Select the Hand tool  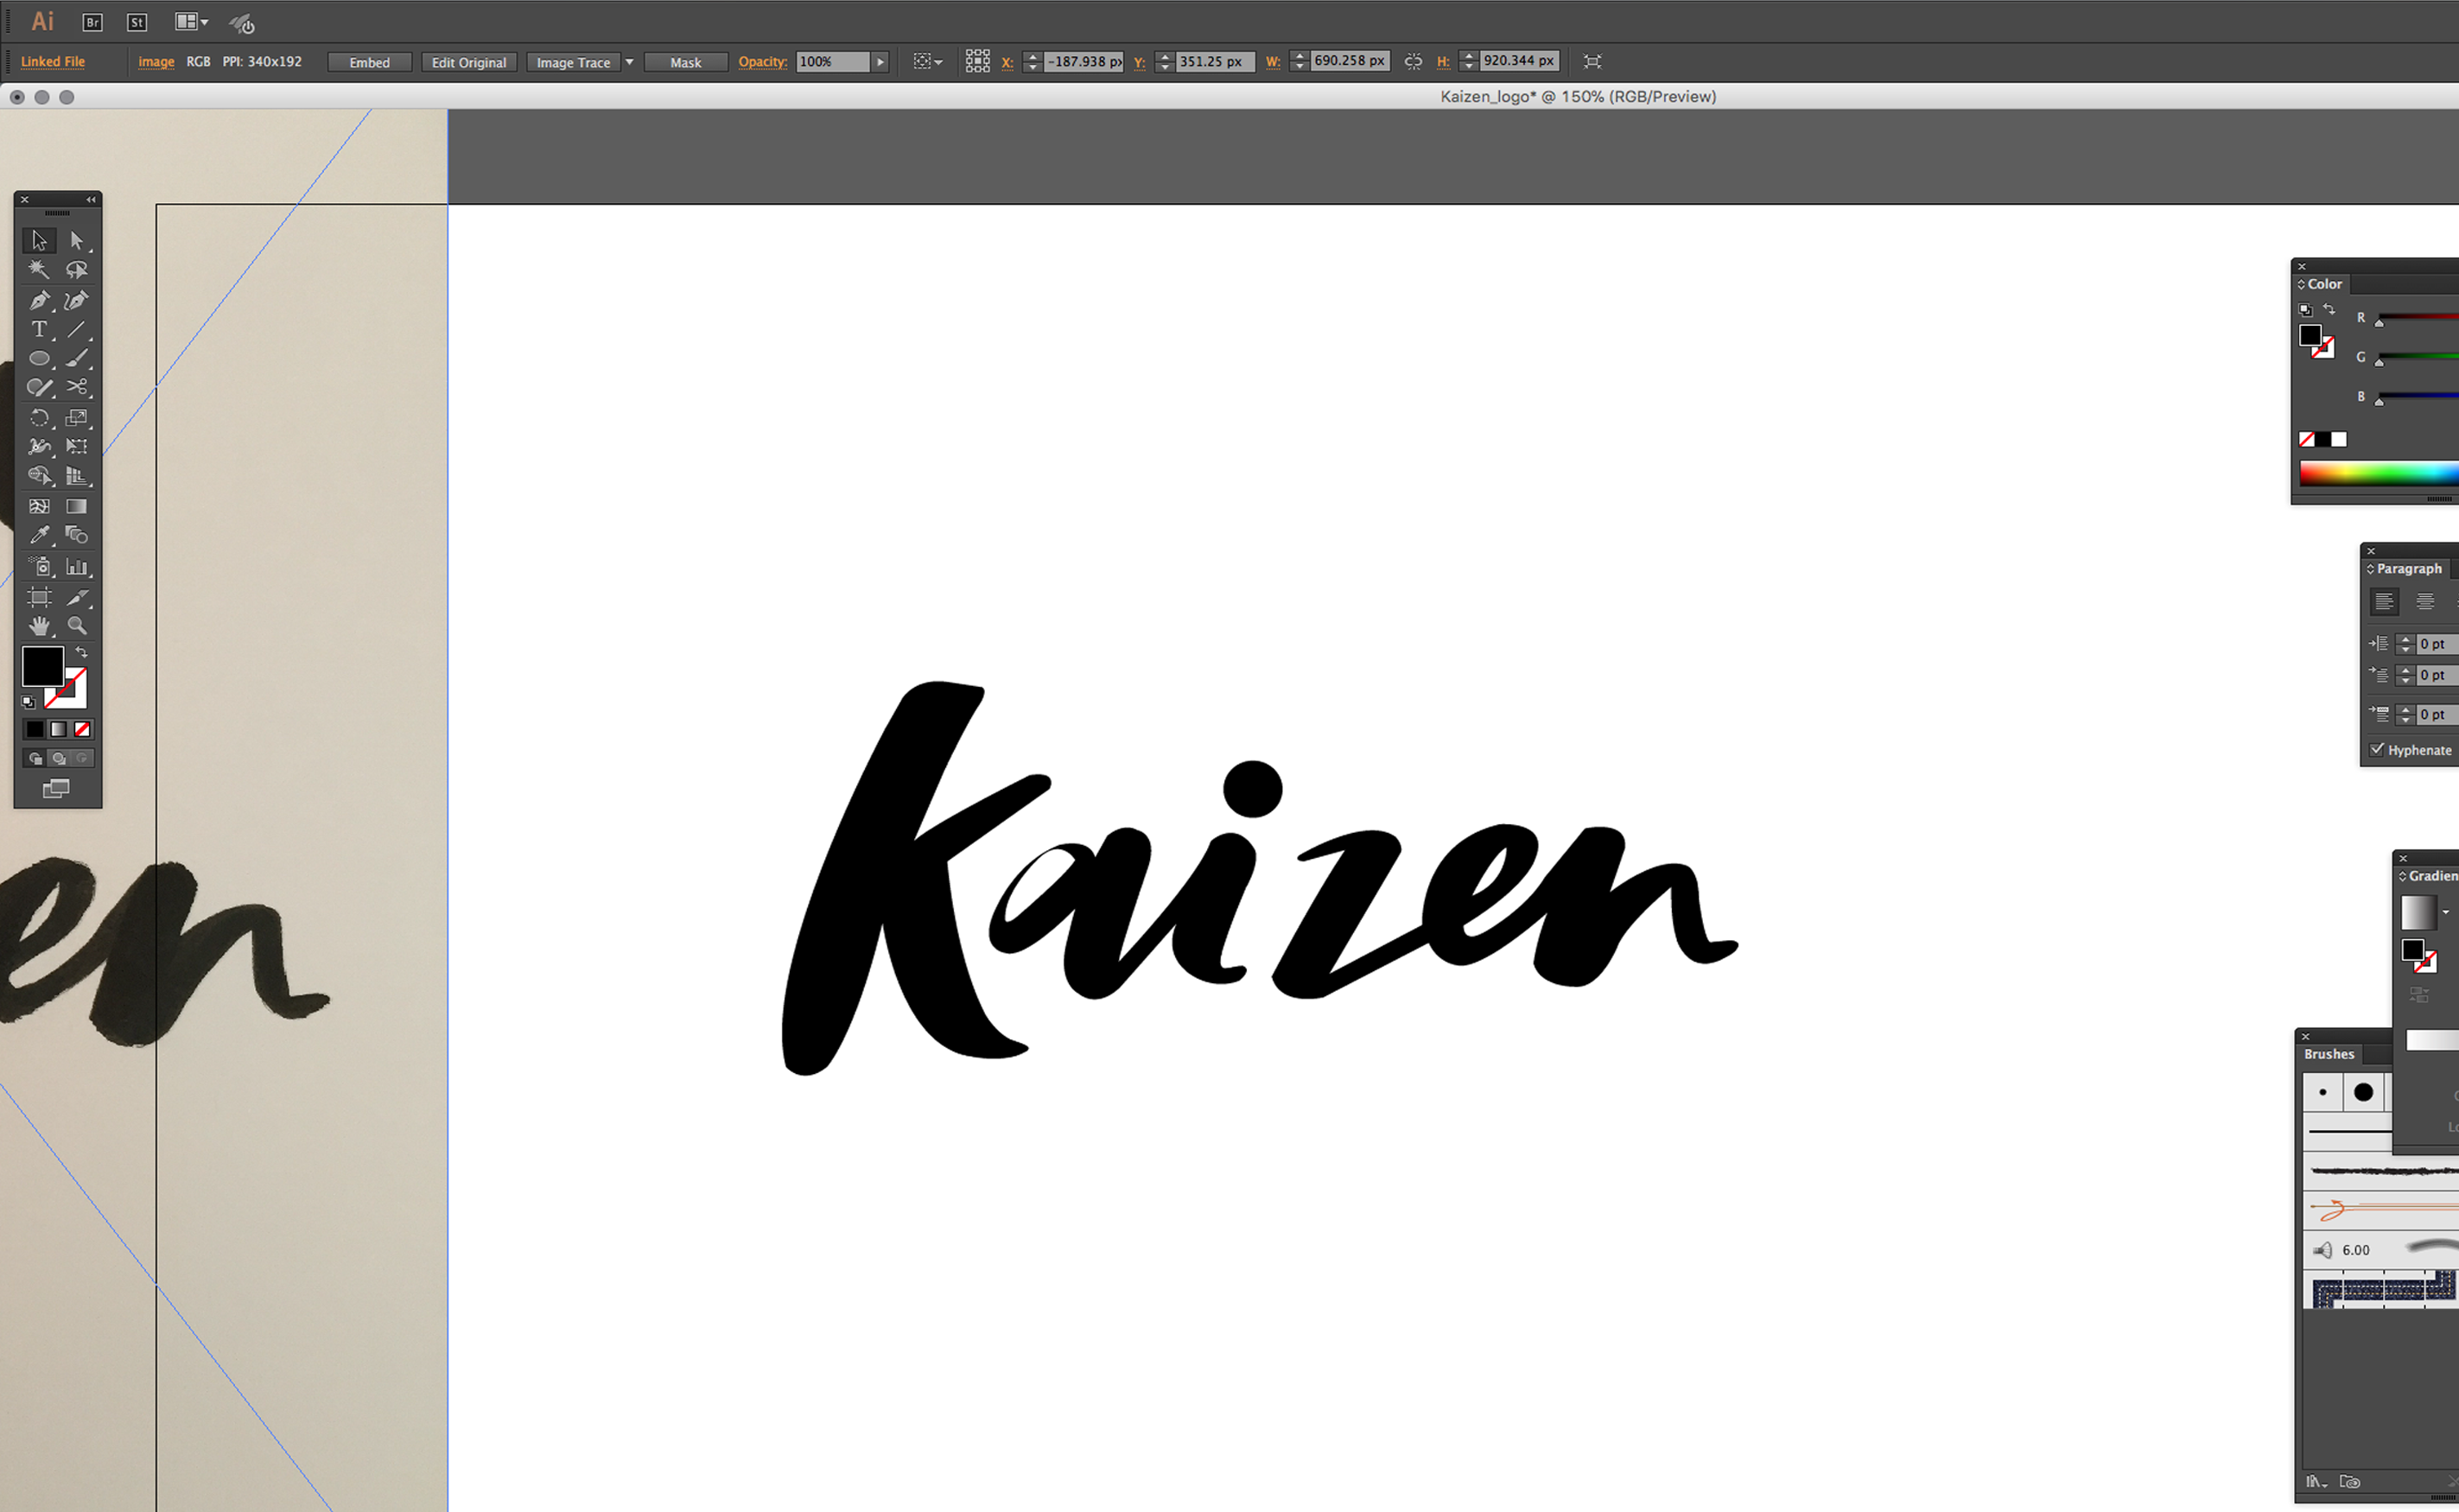point(39,626)
